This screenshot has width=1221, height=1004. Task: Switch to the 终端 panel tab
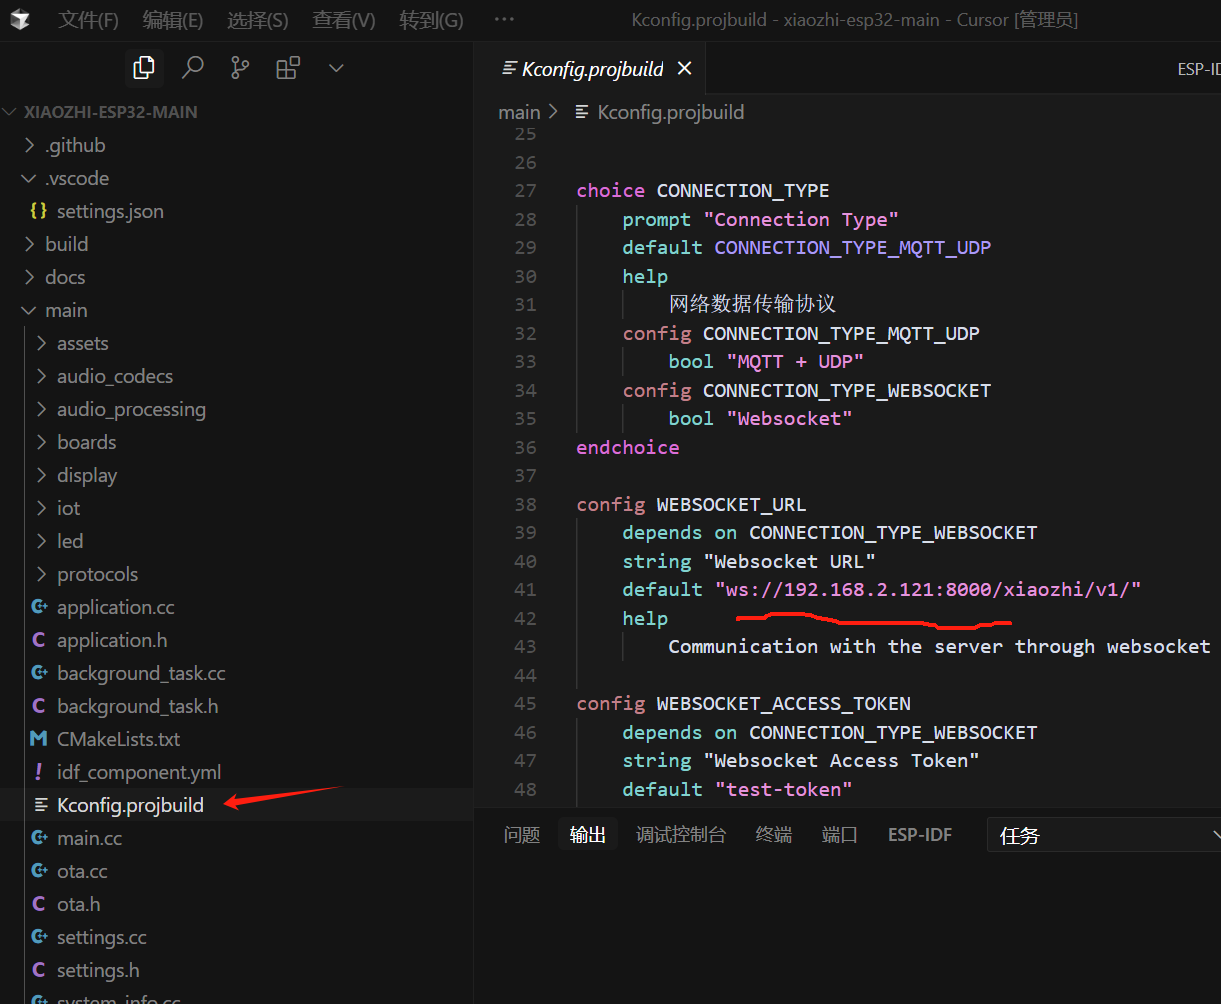pos(773,835)
